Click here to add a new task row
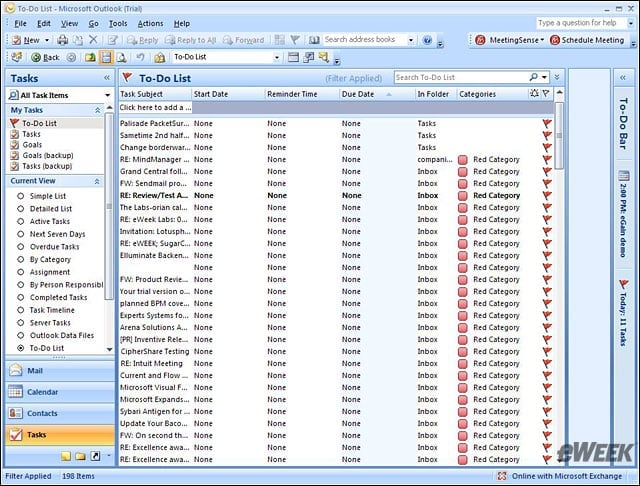Screen dimensions: 640x486 click(336, 107)
